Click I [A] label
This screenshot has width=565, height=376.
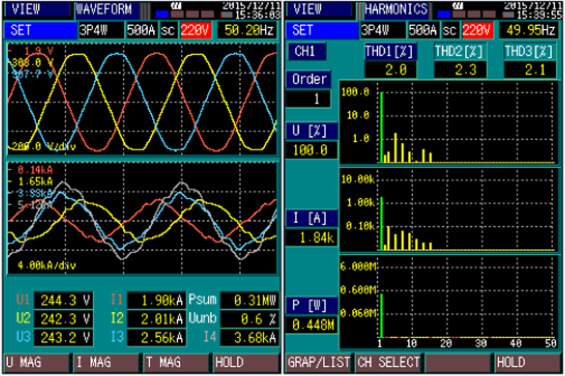coord(312,218)
